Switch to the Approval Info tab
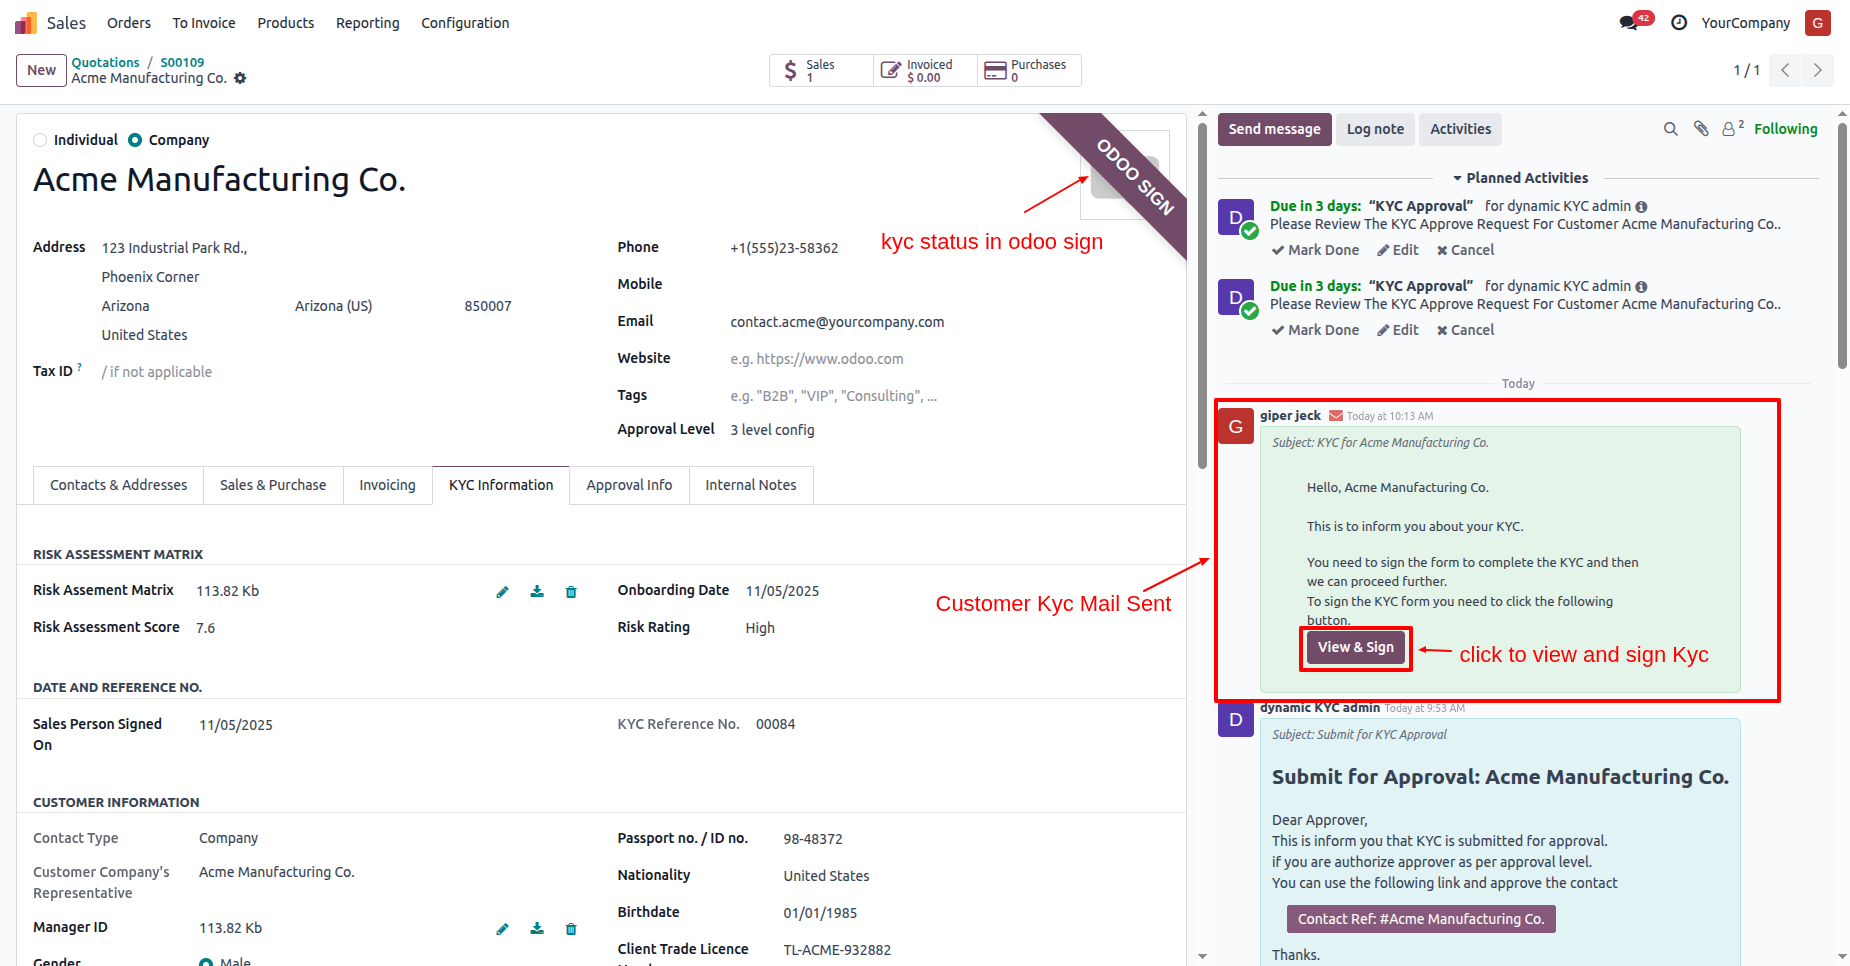The image size is (1850, 966). [629, 485]
